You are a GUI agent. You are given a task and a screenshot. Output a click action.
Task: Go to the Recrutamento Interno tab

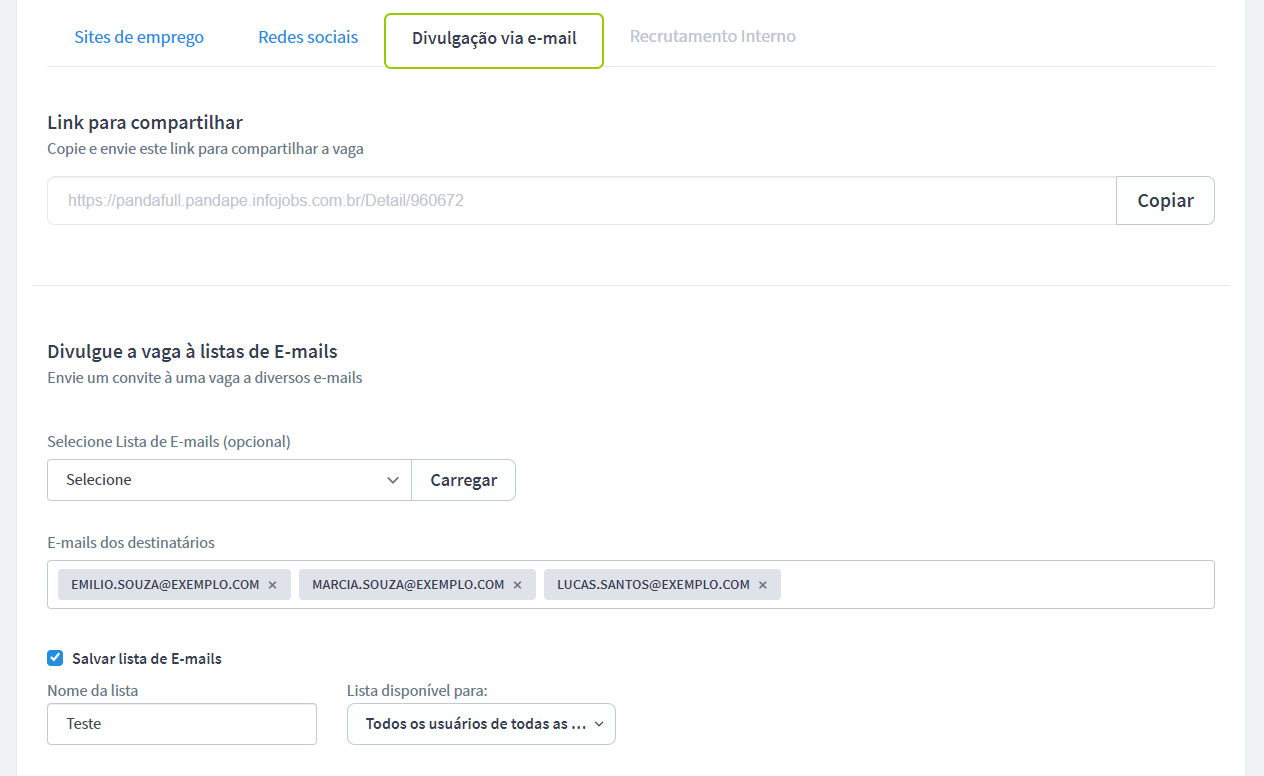713,37
